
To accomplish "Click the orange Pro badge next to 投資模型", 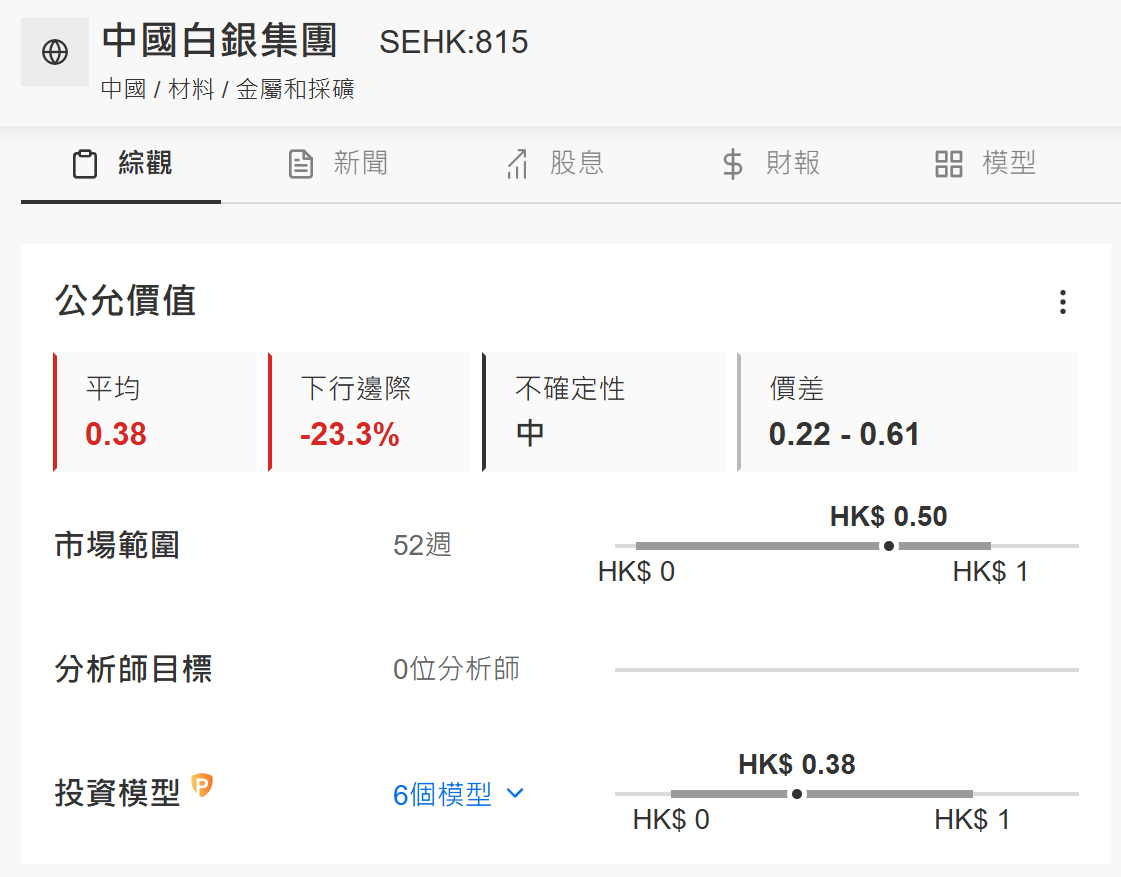I will pyautogui.click(x=202, y=786).
